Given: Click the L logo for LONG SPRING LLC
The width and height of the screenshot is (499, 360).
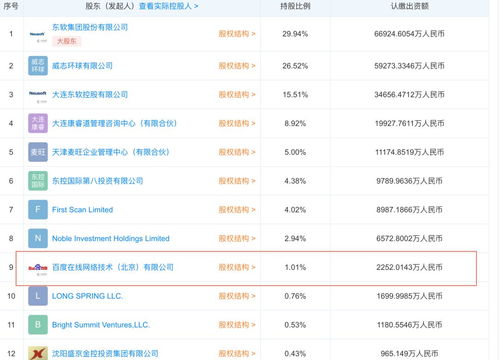Looking at the screenshot, I should [x=38, y=296].
